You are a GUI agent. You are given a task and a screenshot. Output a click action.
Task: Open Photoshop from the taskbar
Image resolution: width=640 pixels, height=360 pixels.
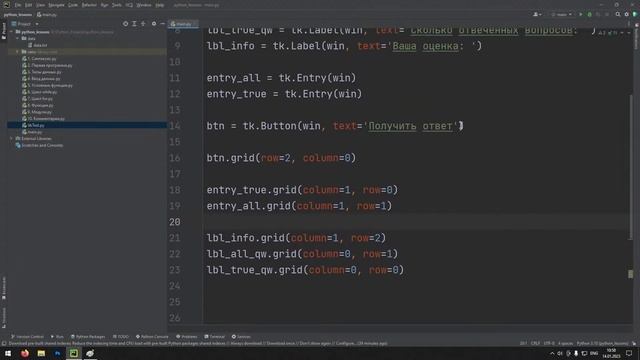point(57,353)
